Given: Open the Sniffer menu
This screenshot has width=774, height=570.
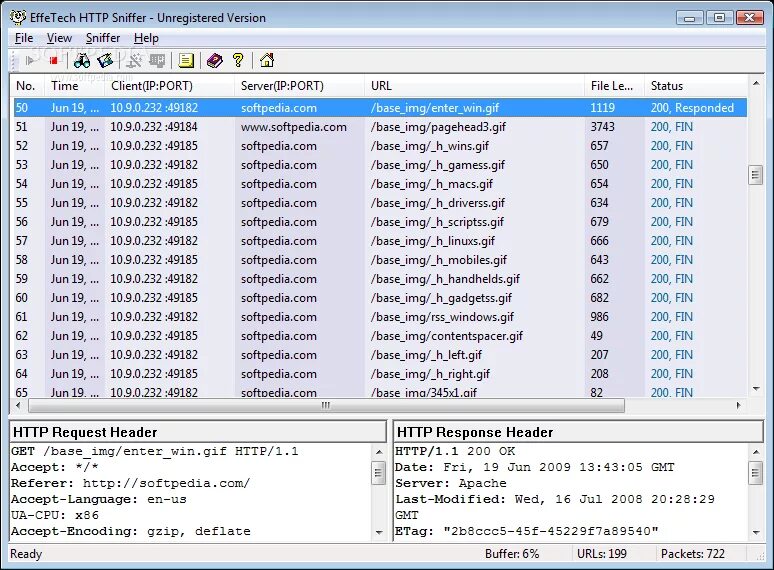Looking at the screenshot, I should (103, 38).
